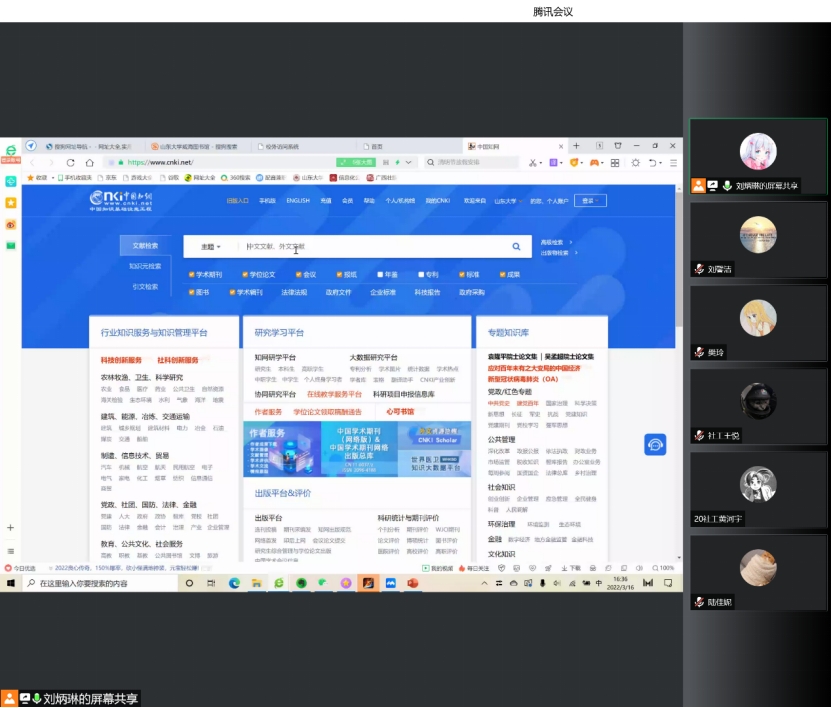Expand the 山东大学 institution dropdown
The image size is (831, 708).
point(506,201)
